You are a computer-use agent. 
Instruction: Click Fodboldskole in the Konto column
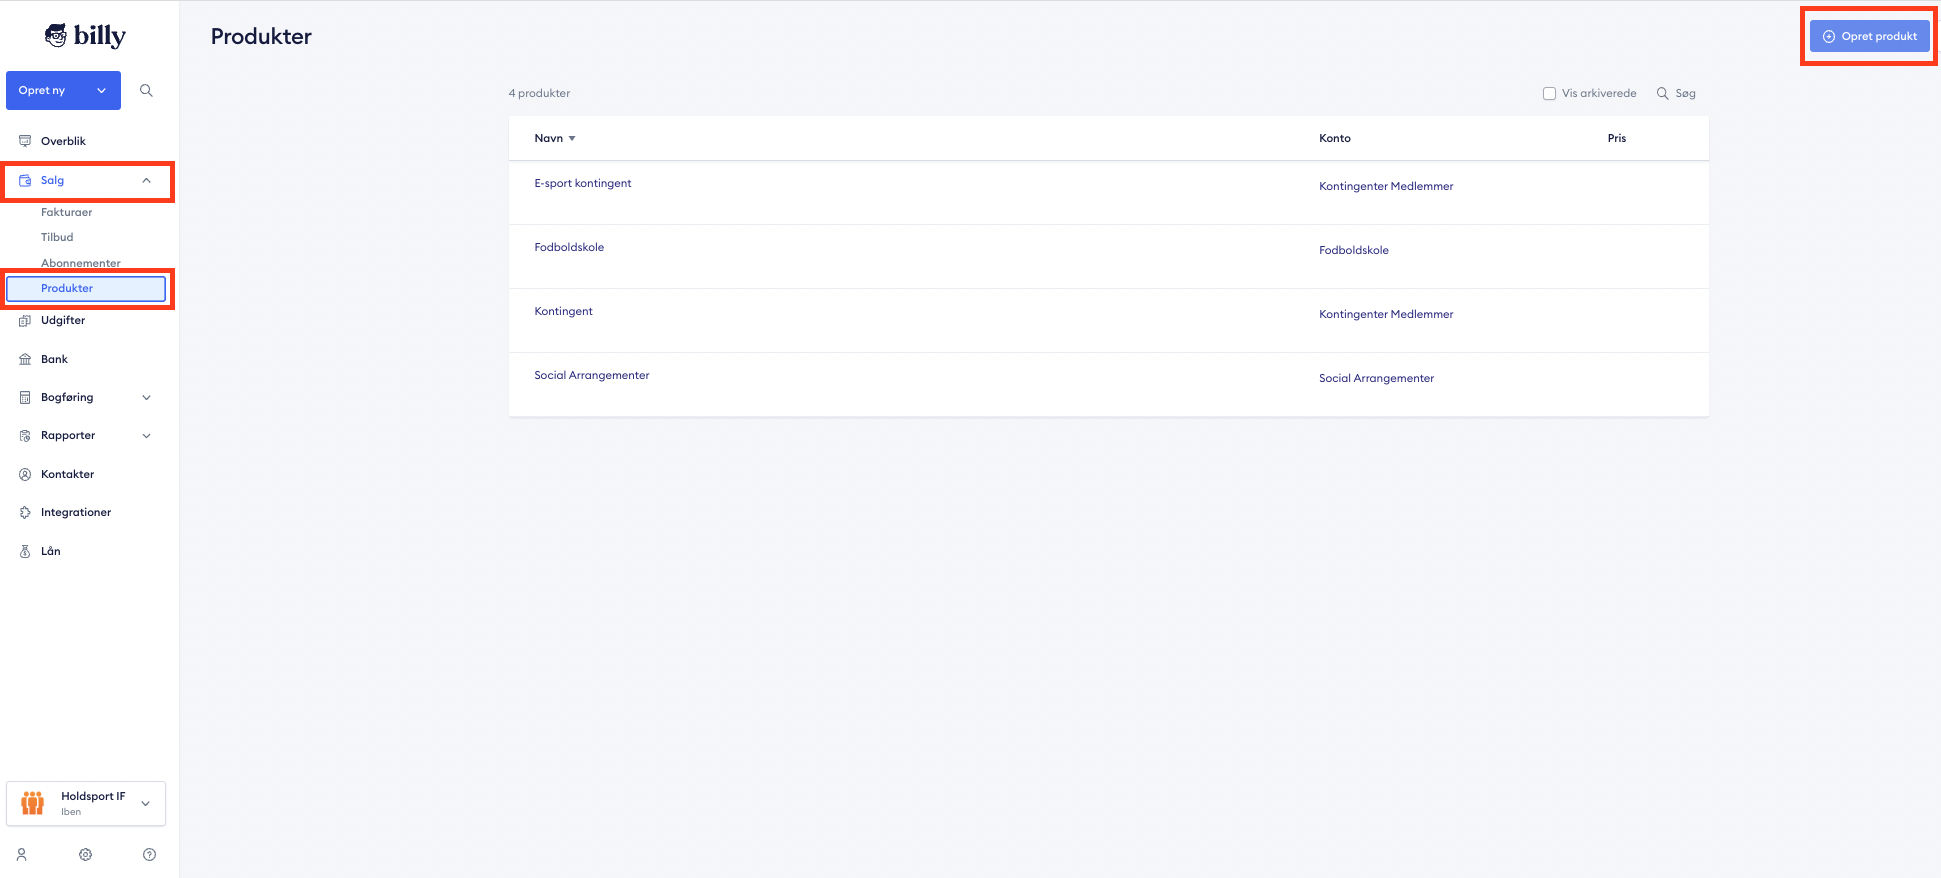click(1354, 250)
